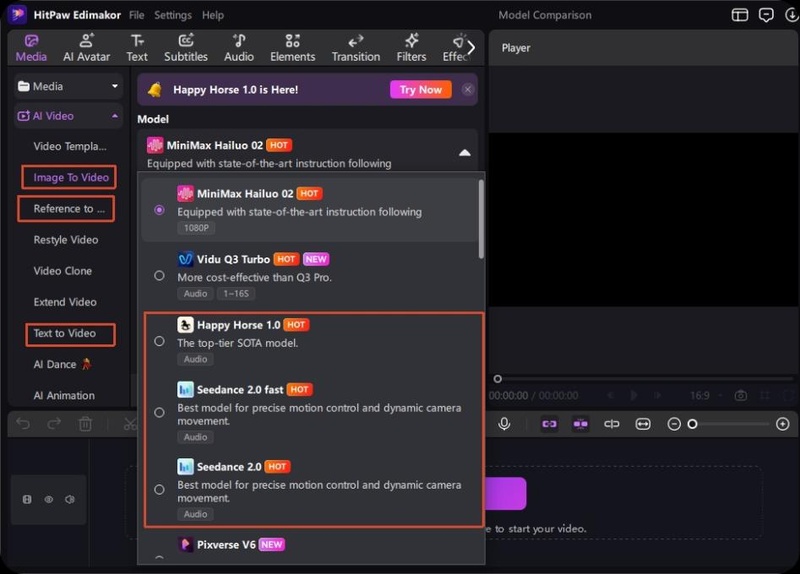Select Vidu Q3 Turbo radio button
This screenshot has height=574, width=800.
pos(159,276)
